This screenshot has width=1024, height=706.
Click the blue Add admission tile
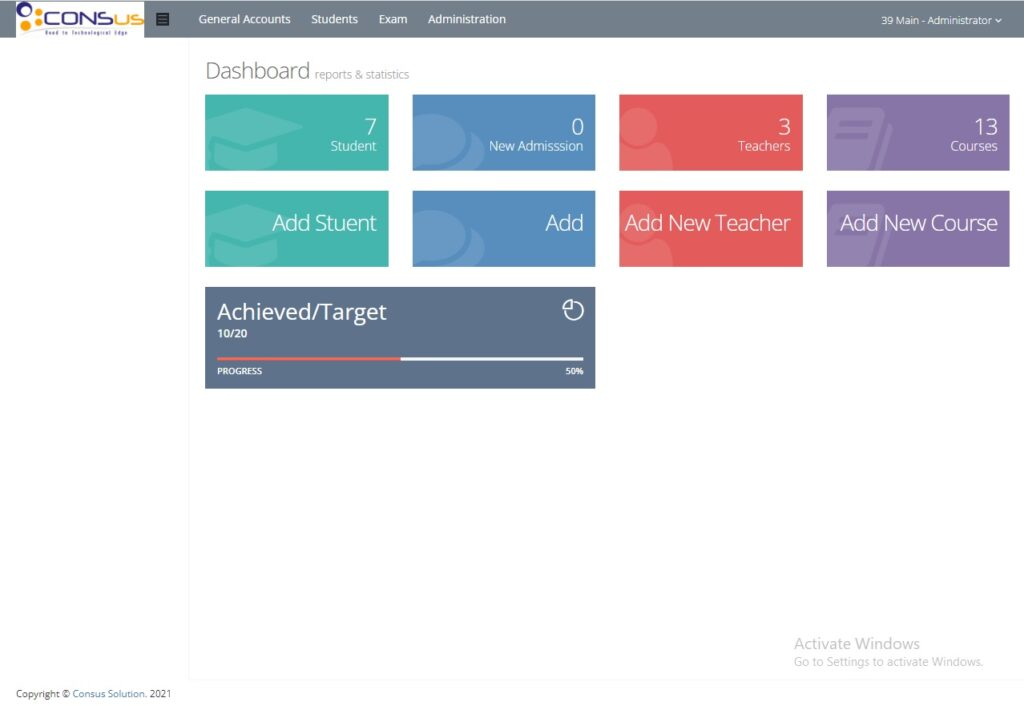(x=503, y=228)
